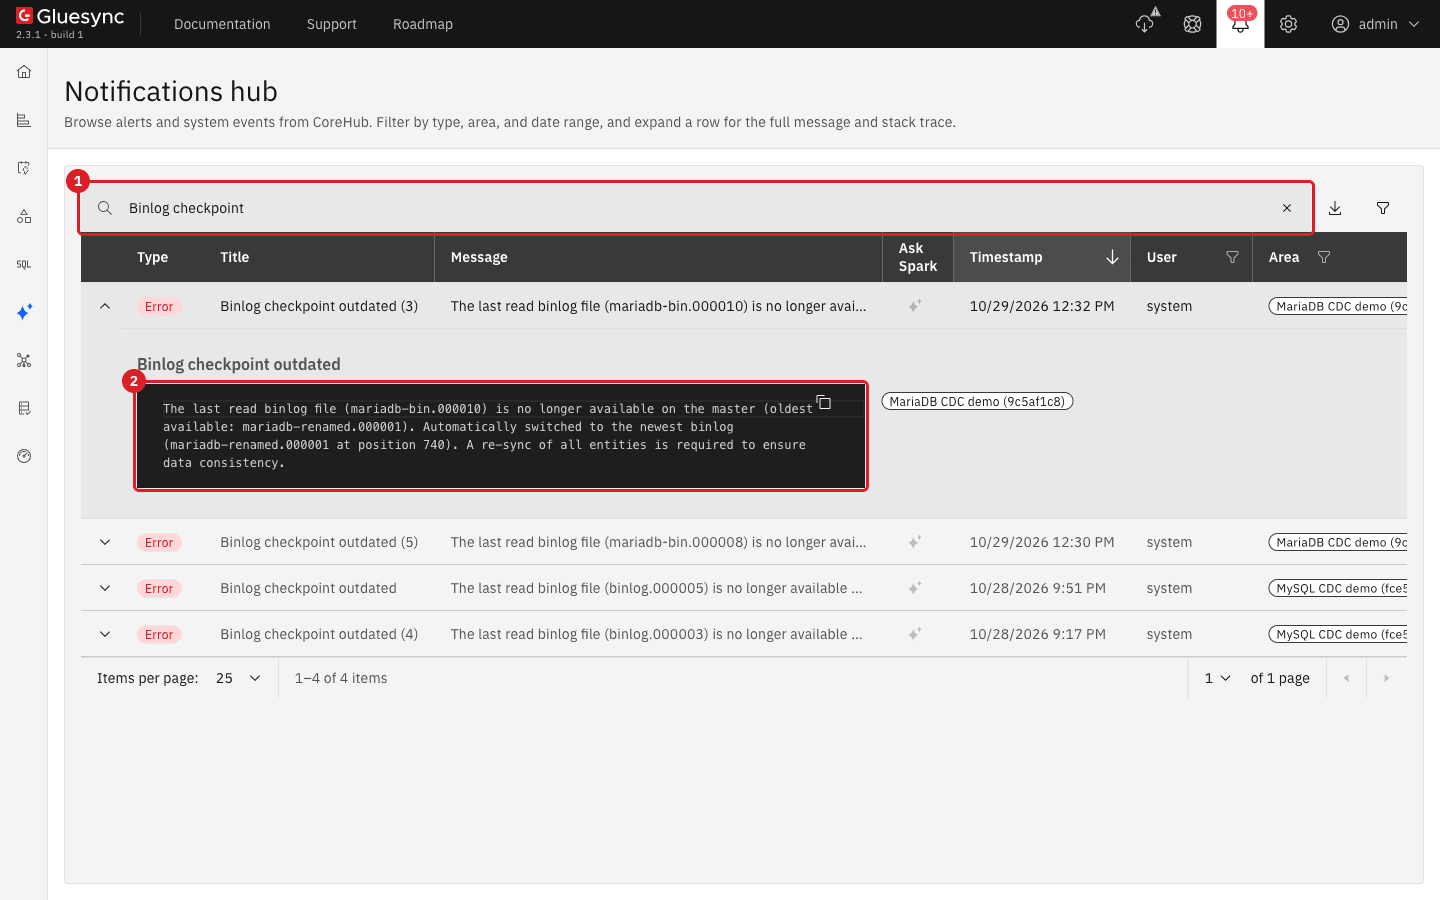Collapse the Binlog checkpoint outdated (3) row
This screenshot has width=1440, height=900.
pos(105,306)
